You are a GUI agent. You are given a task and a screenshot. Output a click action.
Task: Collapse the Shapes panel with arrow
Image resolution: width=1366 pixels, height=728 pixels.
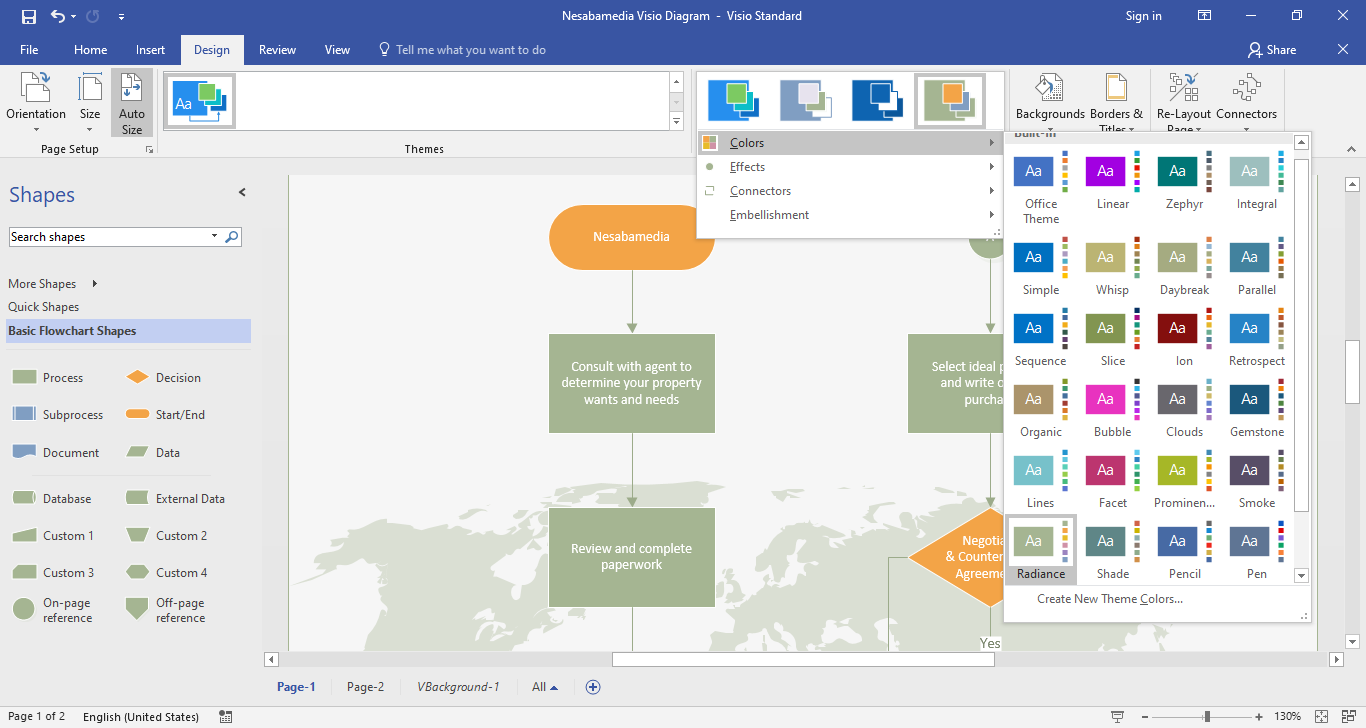[242, 193]
